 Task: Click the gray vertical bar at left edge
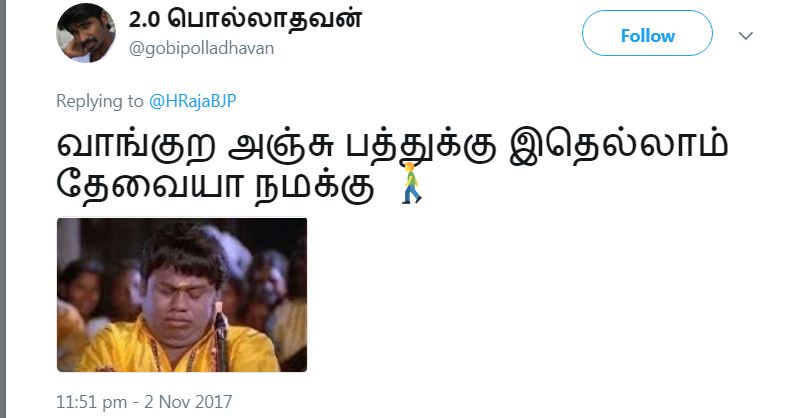pos(3,209)
